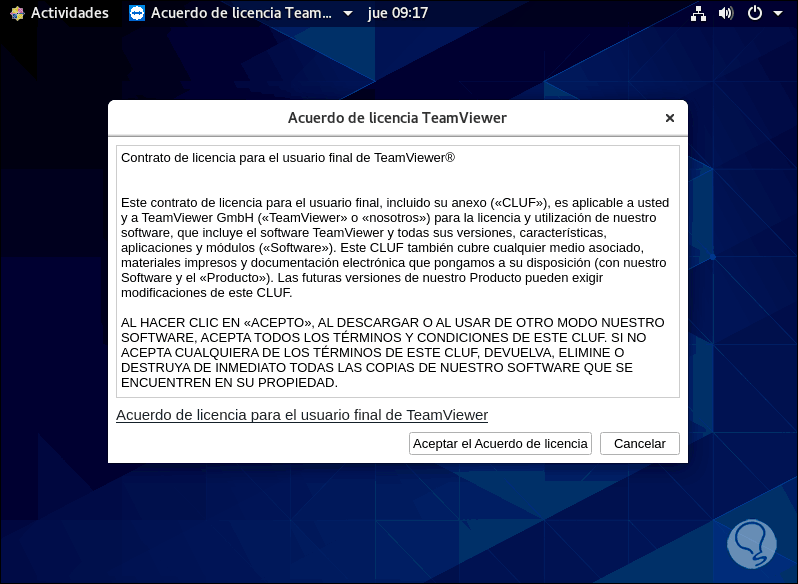This screenshot has width=798, height=584.
Task: Click the power icon in top bar
Action: [755, 13]
